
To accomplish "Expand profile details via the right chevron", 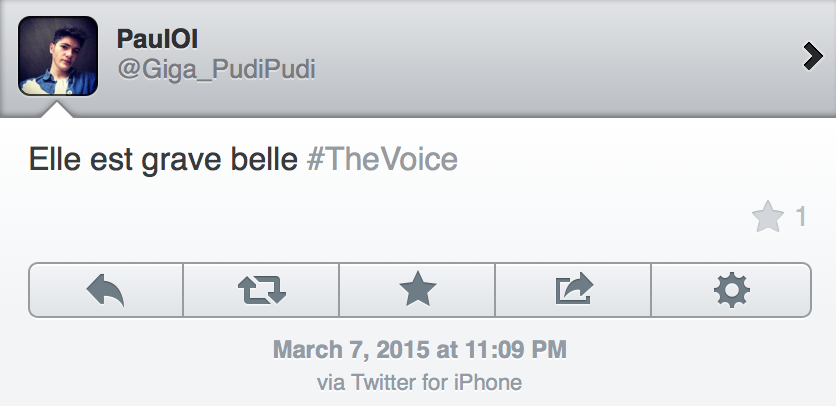I will click(x=812, y=58).
